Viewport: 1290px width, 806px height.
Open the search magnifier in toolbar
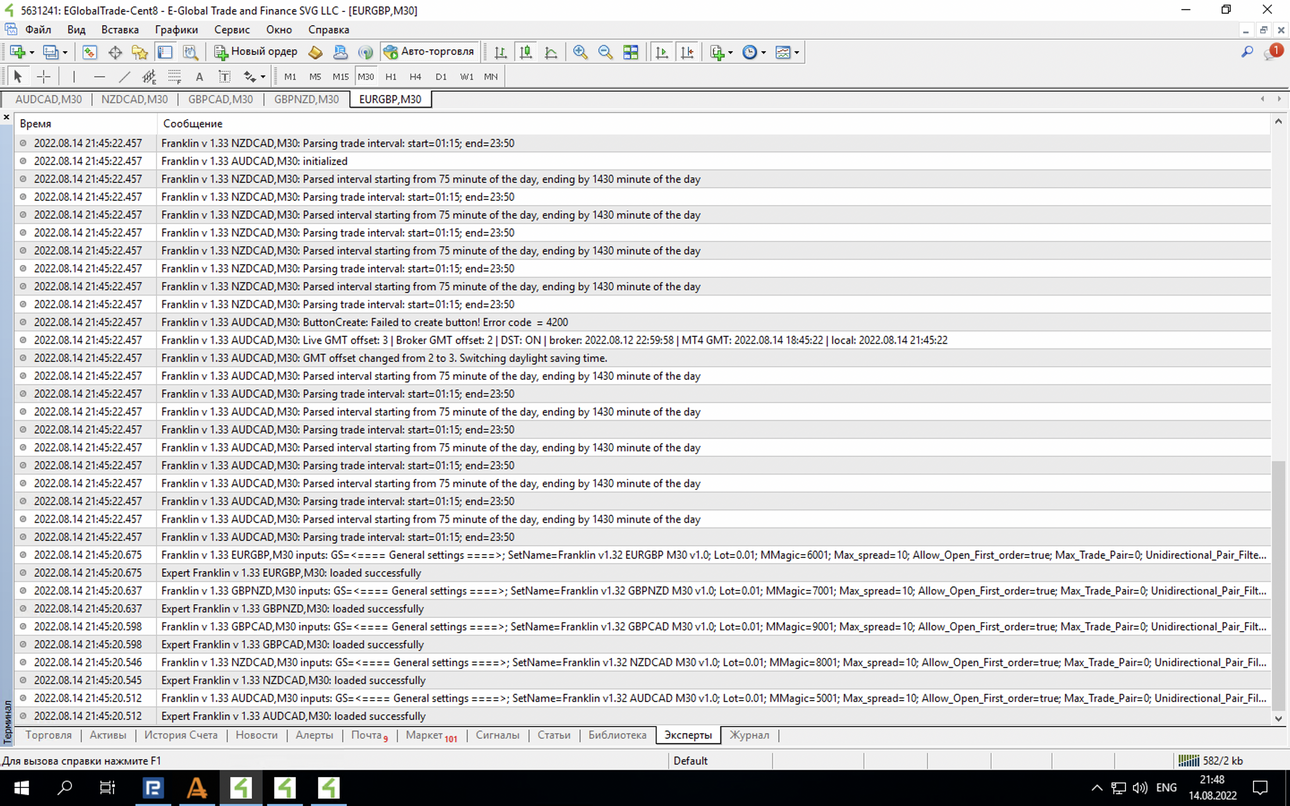click(1247, 52)
